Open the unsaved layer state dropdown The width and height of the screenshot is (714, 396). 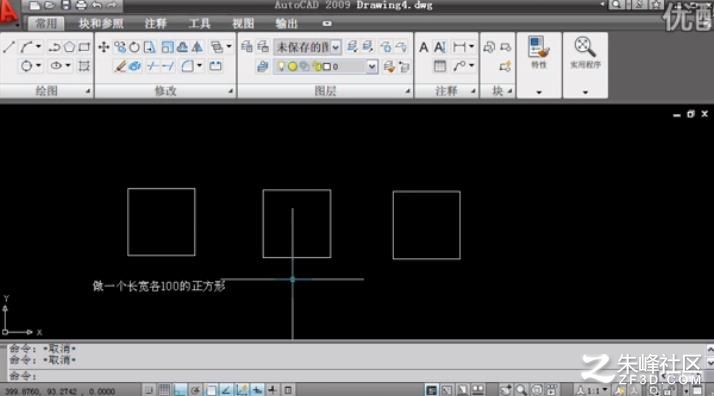(307, 47)
